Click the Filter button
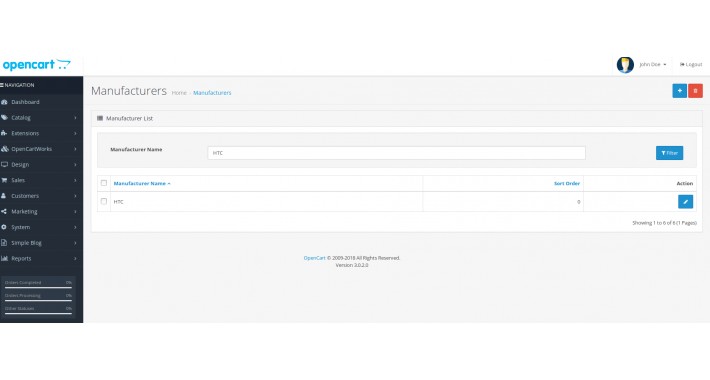710x380 pixels. [669, 153]
